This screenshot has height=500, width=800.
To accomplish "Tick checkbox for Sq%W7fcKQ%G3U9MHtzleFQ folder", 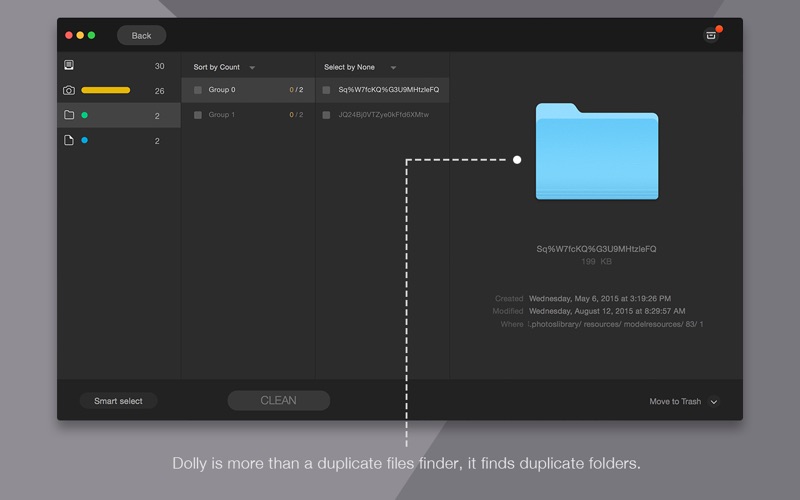I will click(327, 90).
